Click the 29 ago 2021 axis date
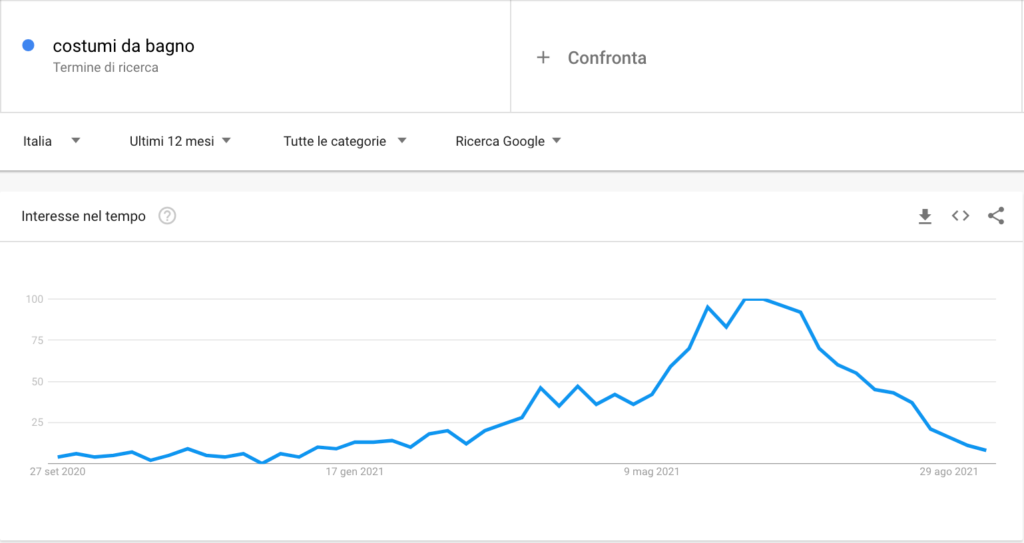This screenshot has width=1024, height=543. (950, 471)
